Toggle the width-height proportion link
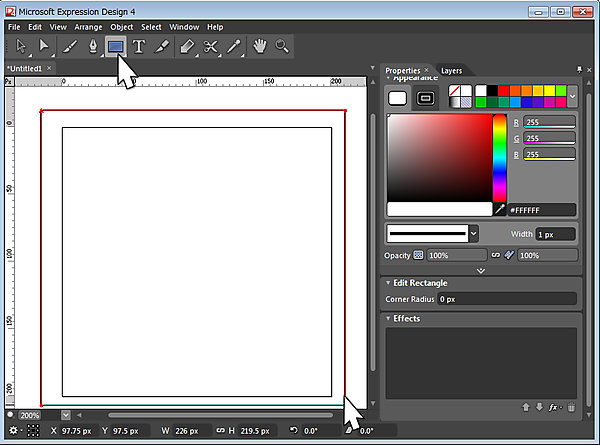Viewport: 600px width, 445px height. coord(220,431)
